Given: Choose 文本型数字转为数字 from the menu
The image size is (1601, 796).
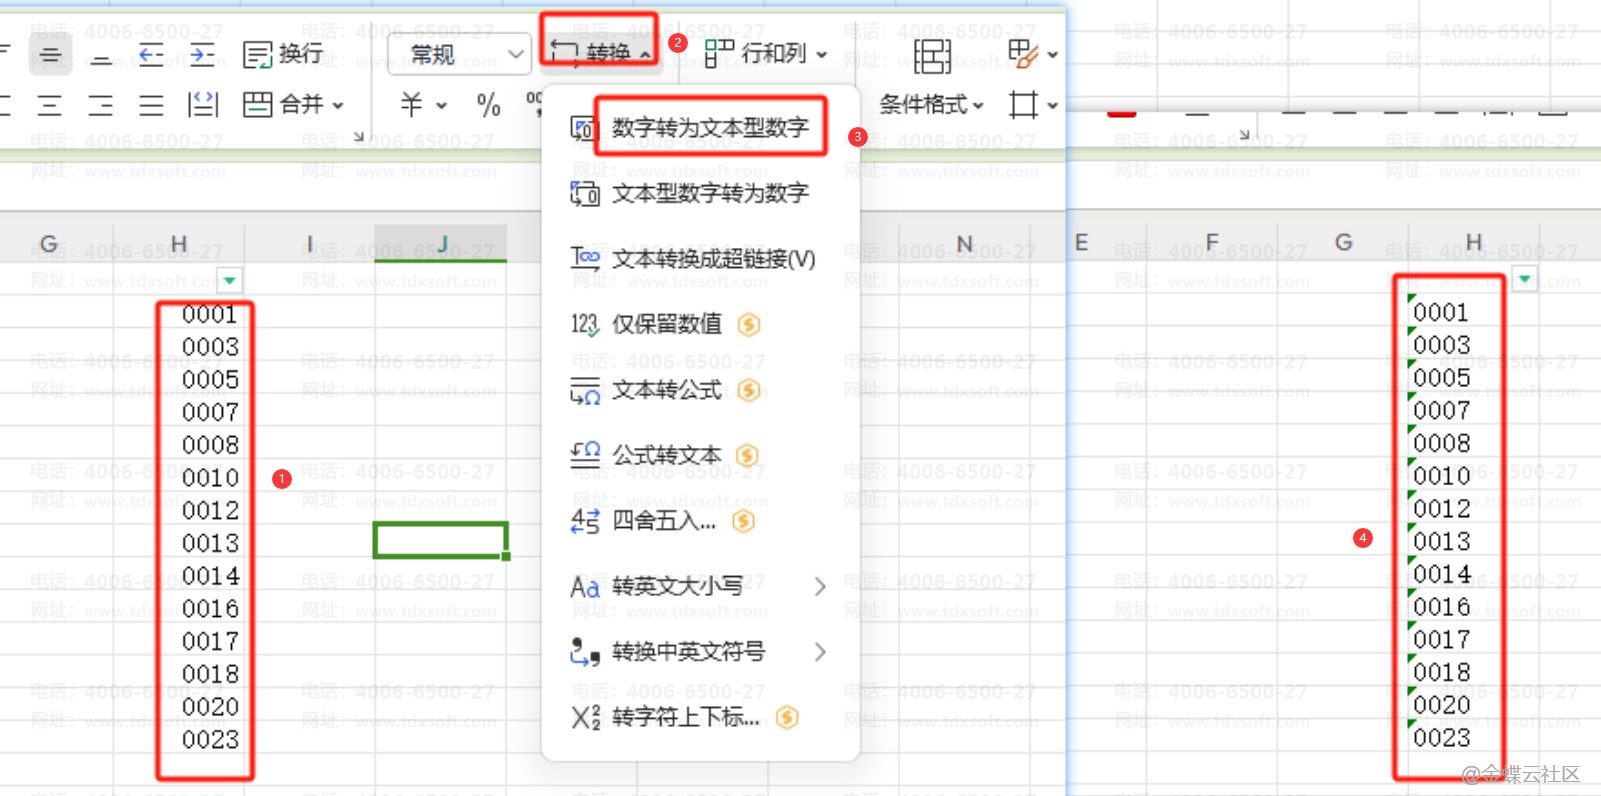Looking at the screenshot, I should [700, 193].
